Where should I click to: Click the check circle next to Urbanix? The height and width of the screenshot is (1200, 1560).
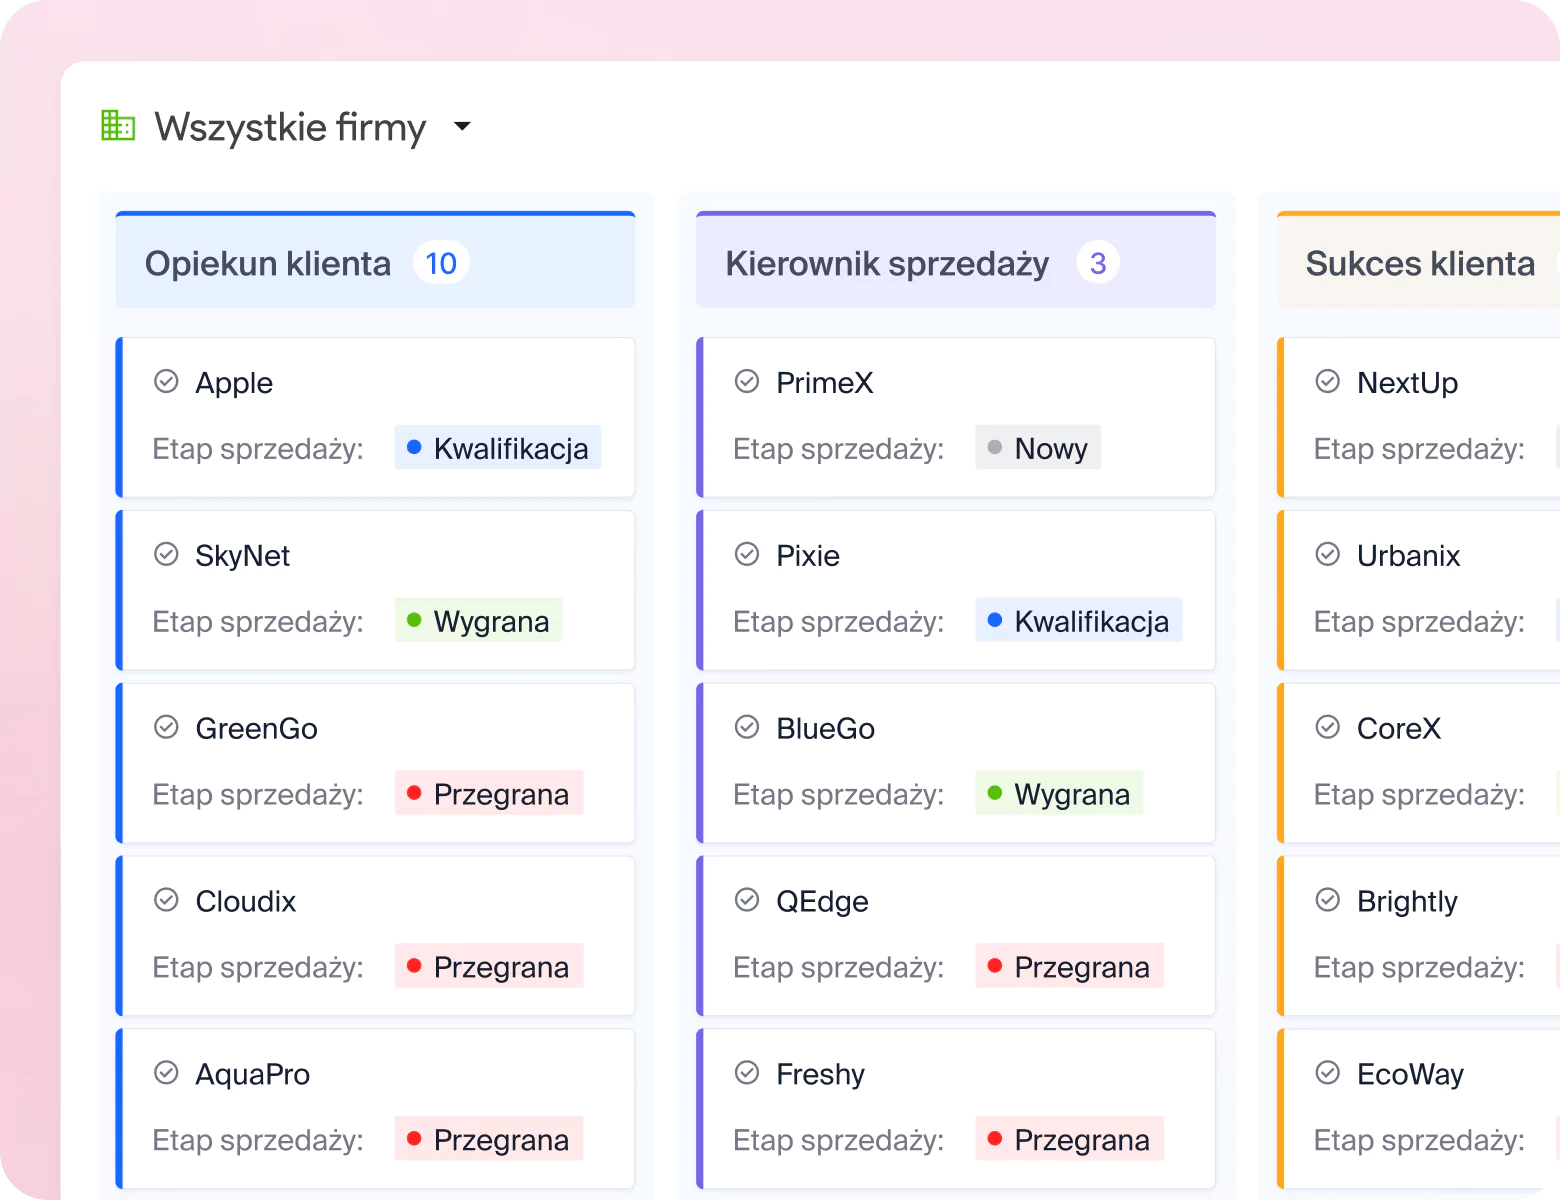1328,554
